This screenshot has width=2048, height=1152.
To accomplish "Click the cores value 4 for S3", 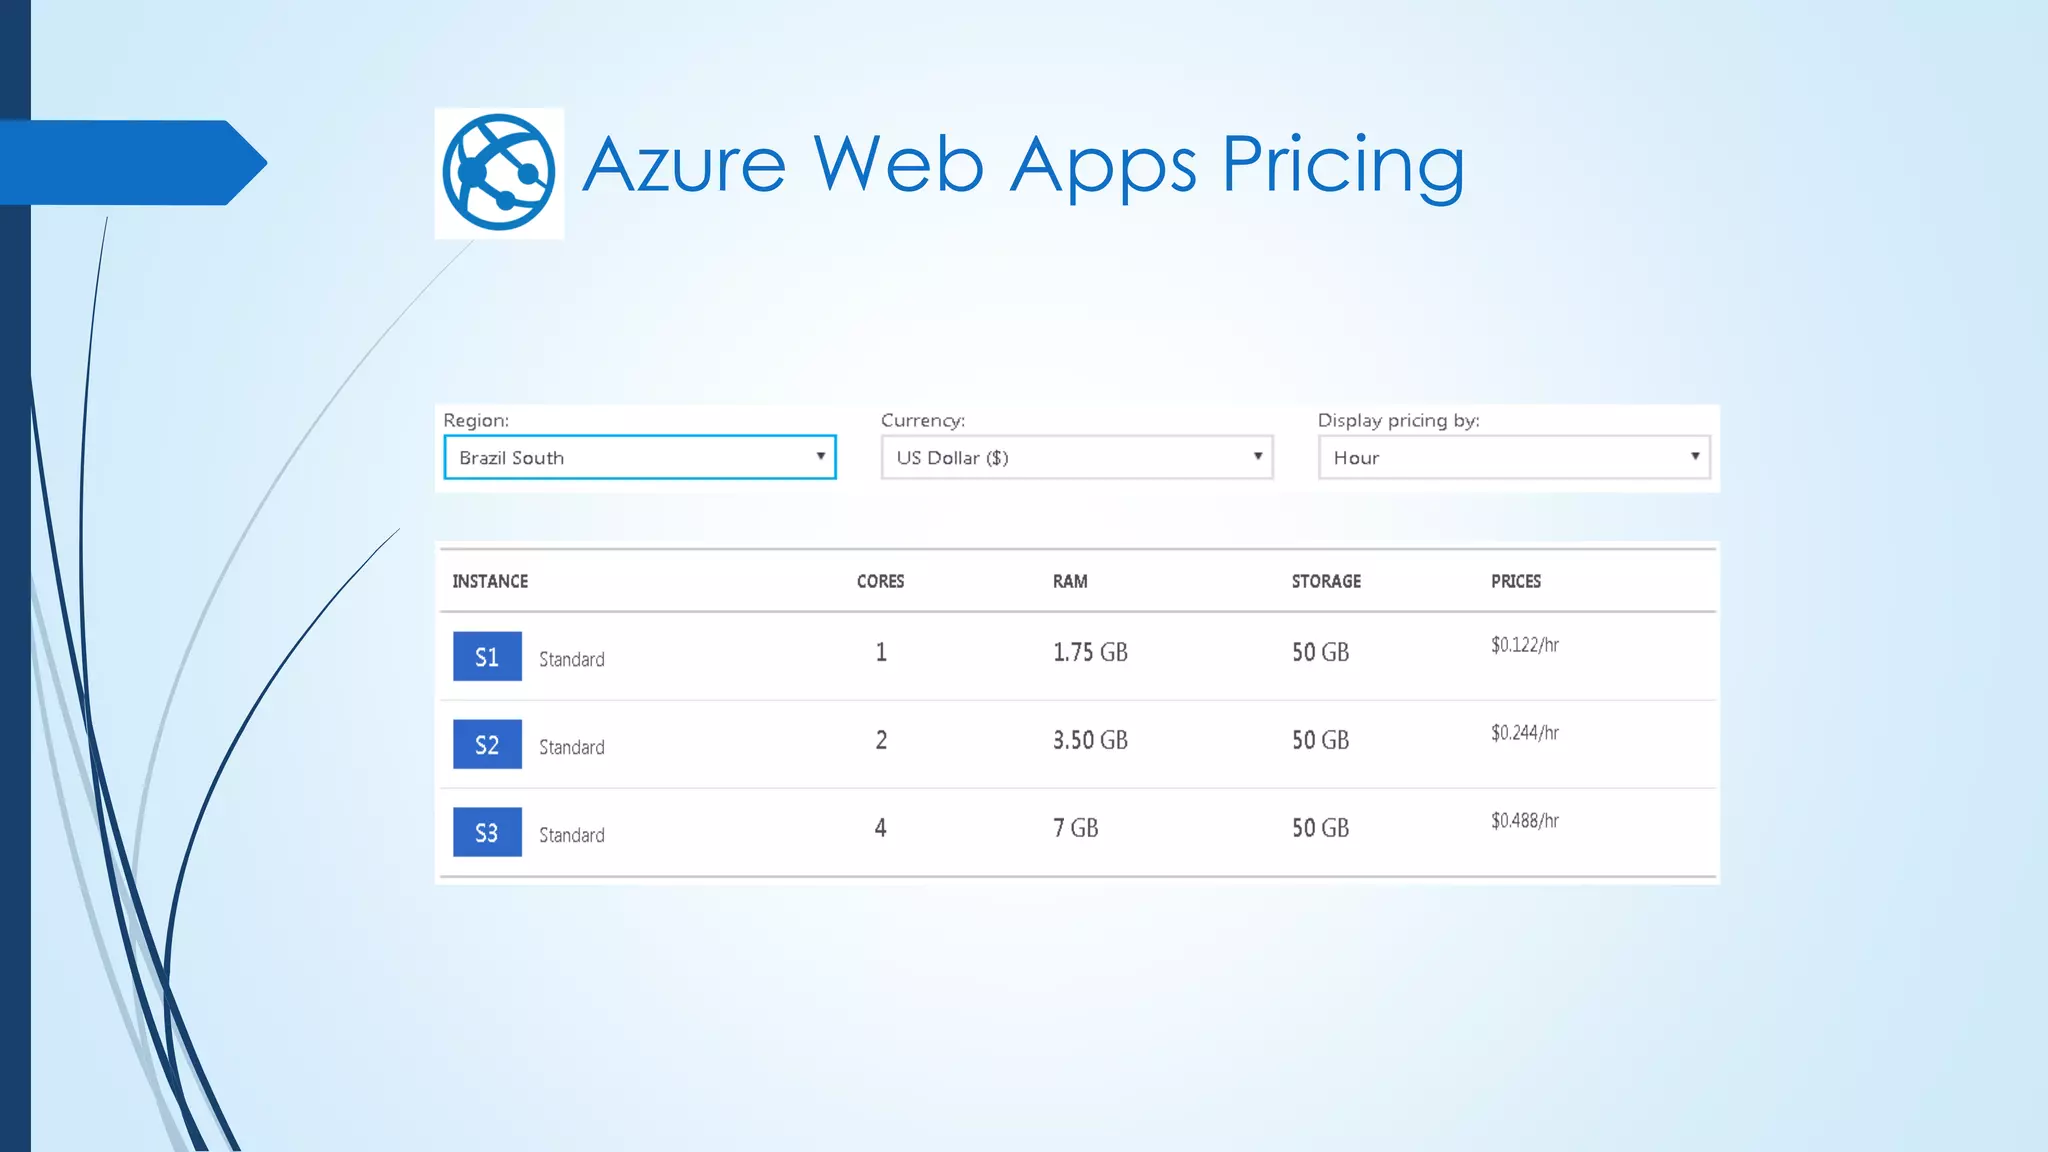I will pyautogui.click(x=880, y=828).
